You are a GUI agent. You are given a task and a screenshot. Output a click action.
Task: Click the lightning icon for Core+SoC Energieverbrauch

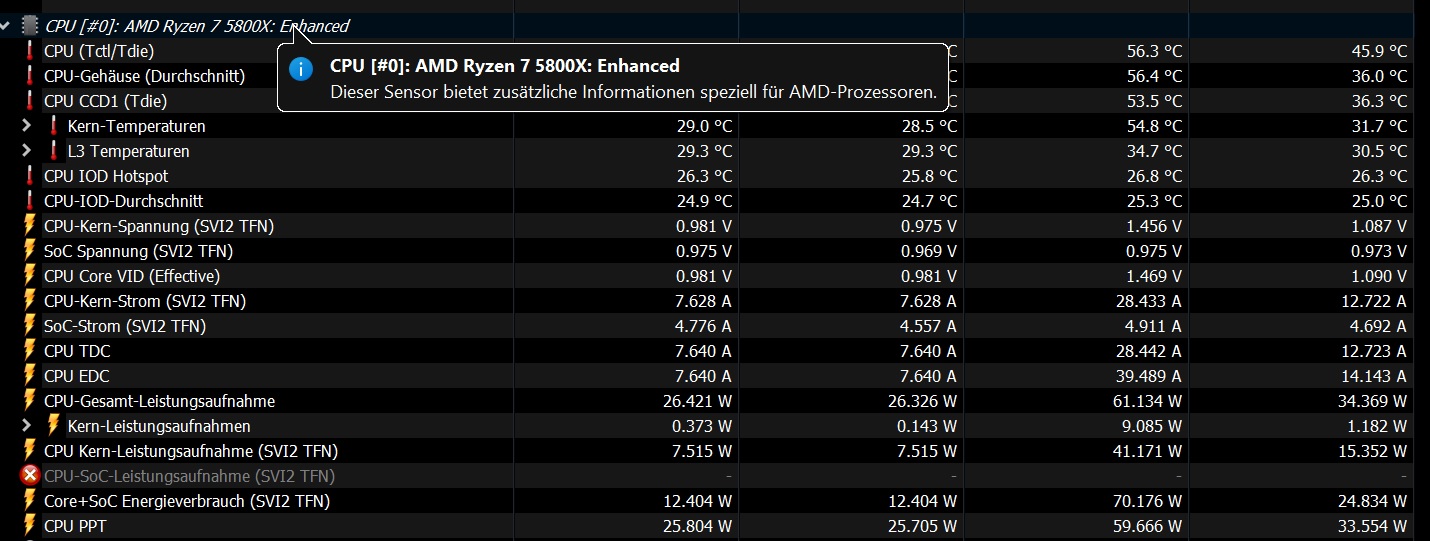click(x=30, y=500)
